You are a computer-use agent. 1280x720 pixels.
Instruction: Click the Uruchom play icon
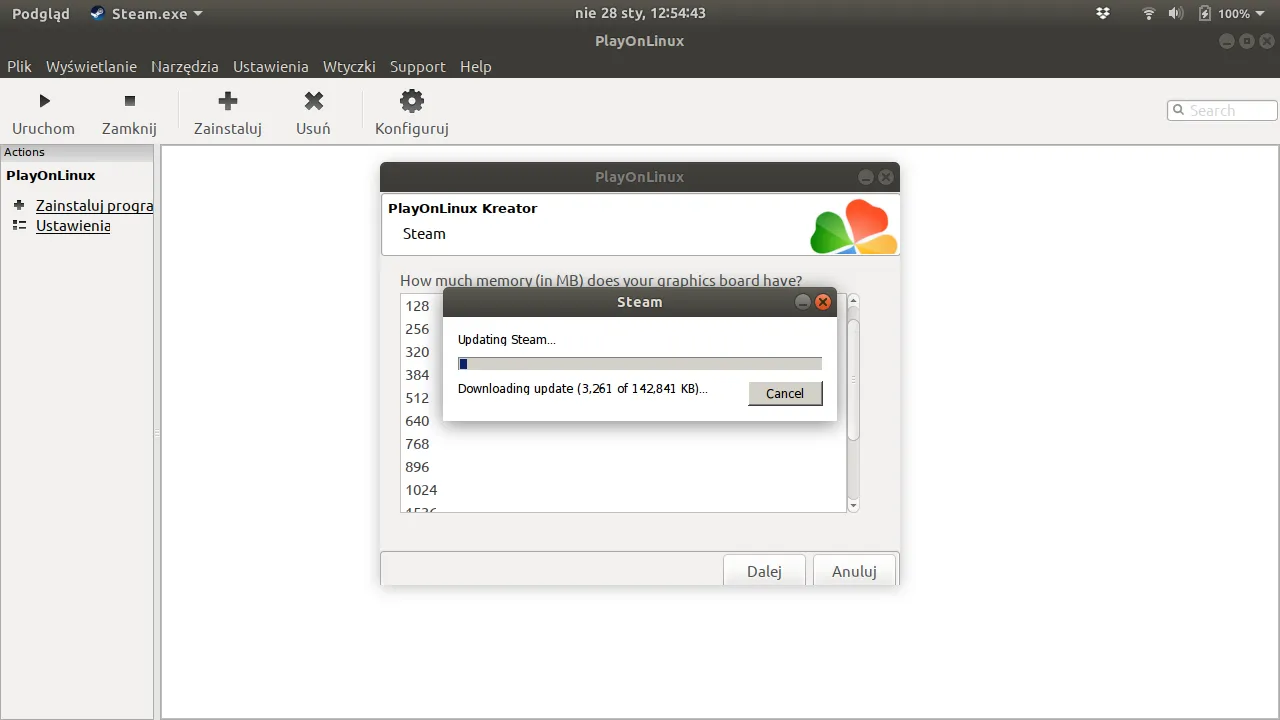44,101
